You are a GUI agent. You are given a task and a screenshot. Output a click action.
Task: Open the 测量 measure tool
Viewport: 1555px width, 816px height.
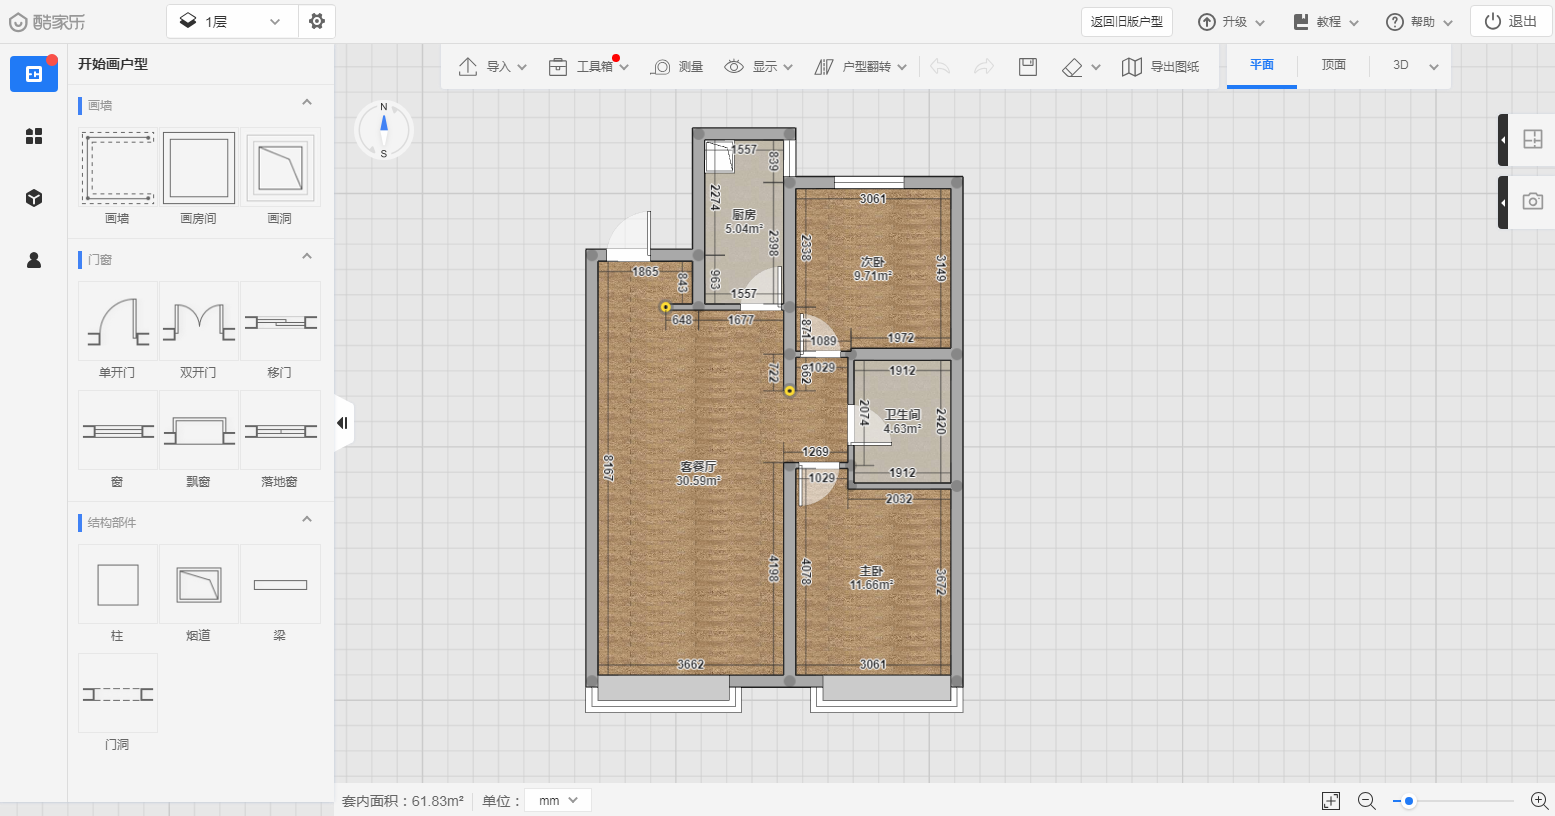[x=677, y=67]
